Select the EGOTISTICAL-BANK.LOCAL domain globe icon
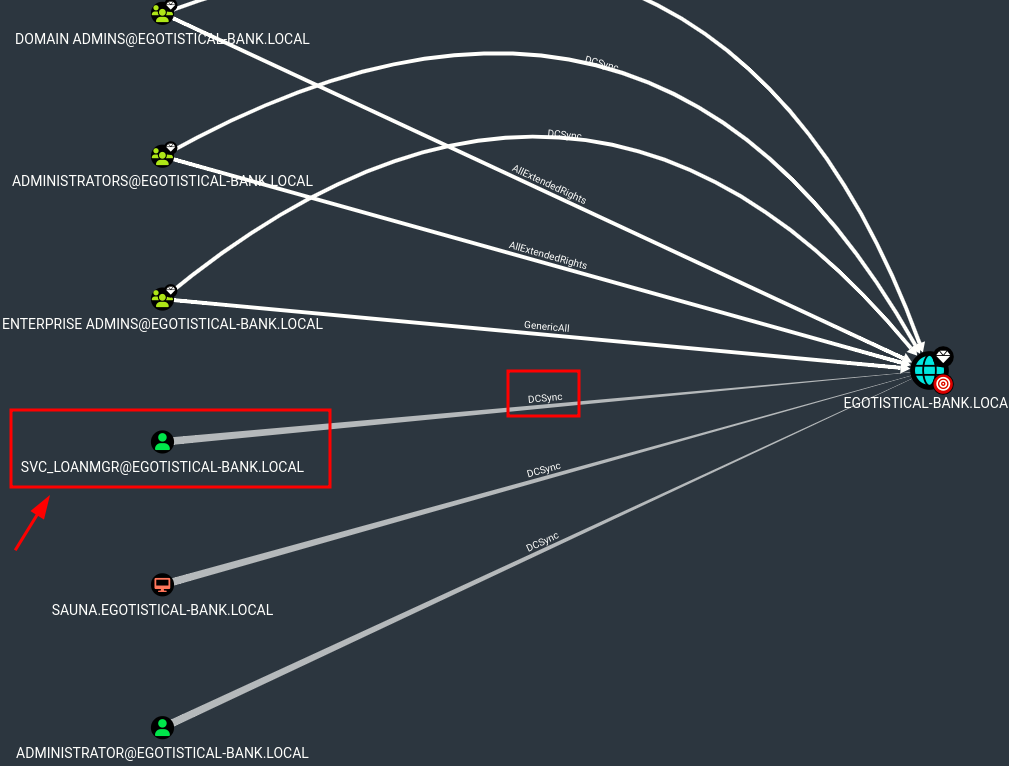Image resolution: width=1009 pixels, height=766 pixels. [927, 371]
